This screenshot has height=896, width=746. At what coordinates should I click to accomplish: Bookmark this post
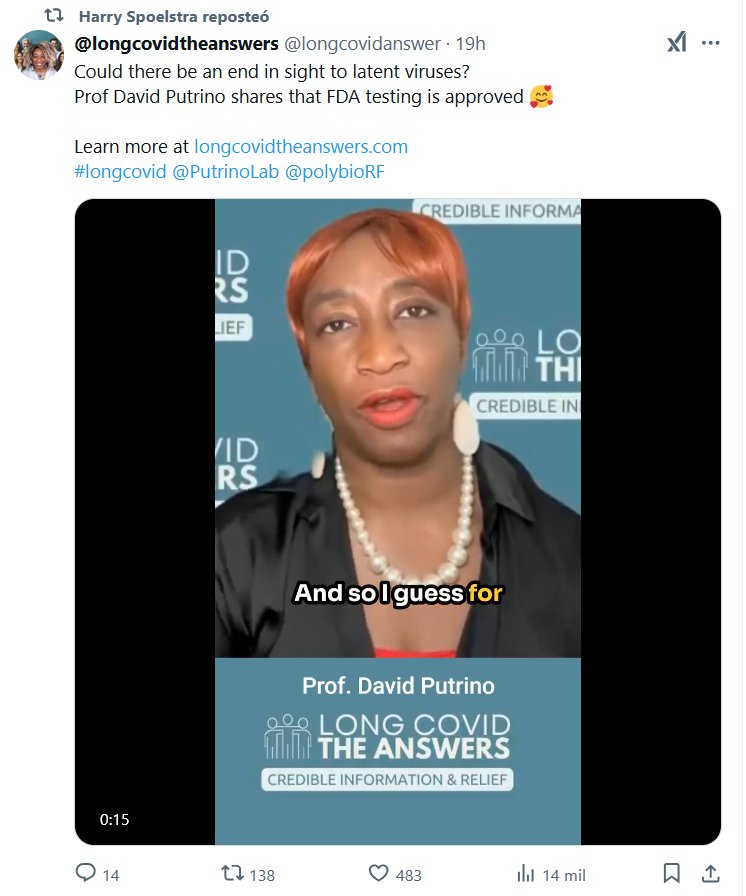[672, 873]
